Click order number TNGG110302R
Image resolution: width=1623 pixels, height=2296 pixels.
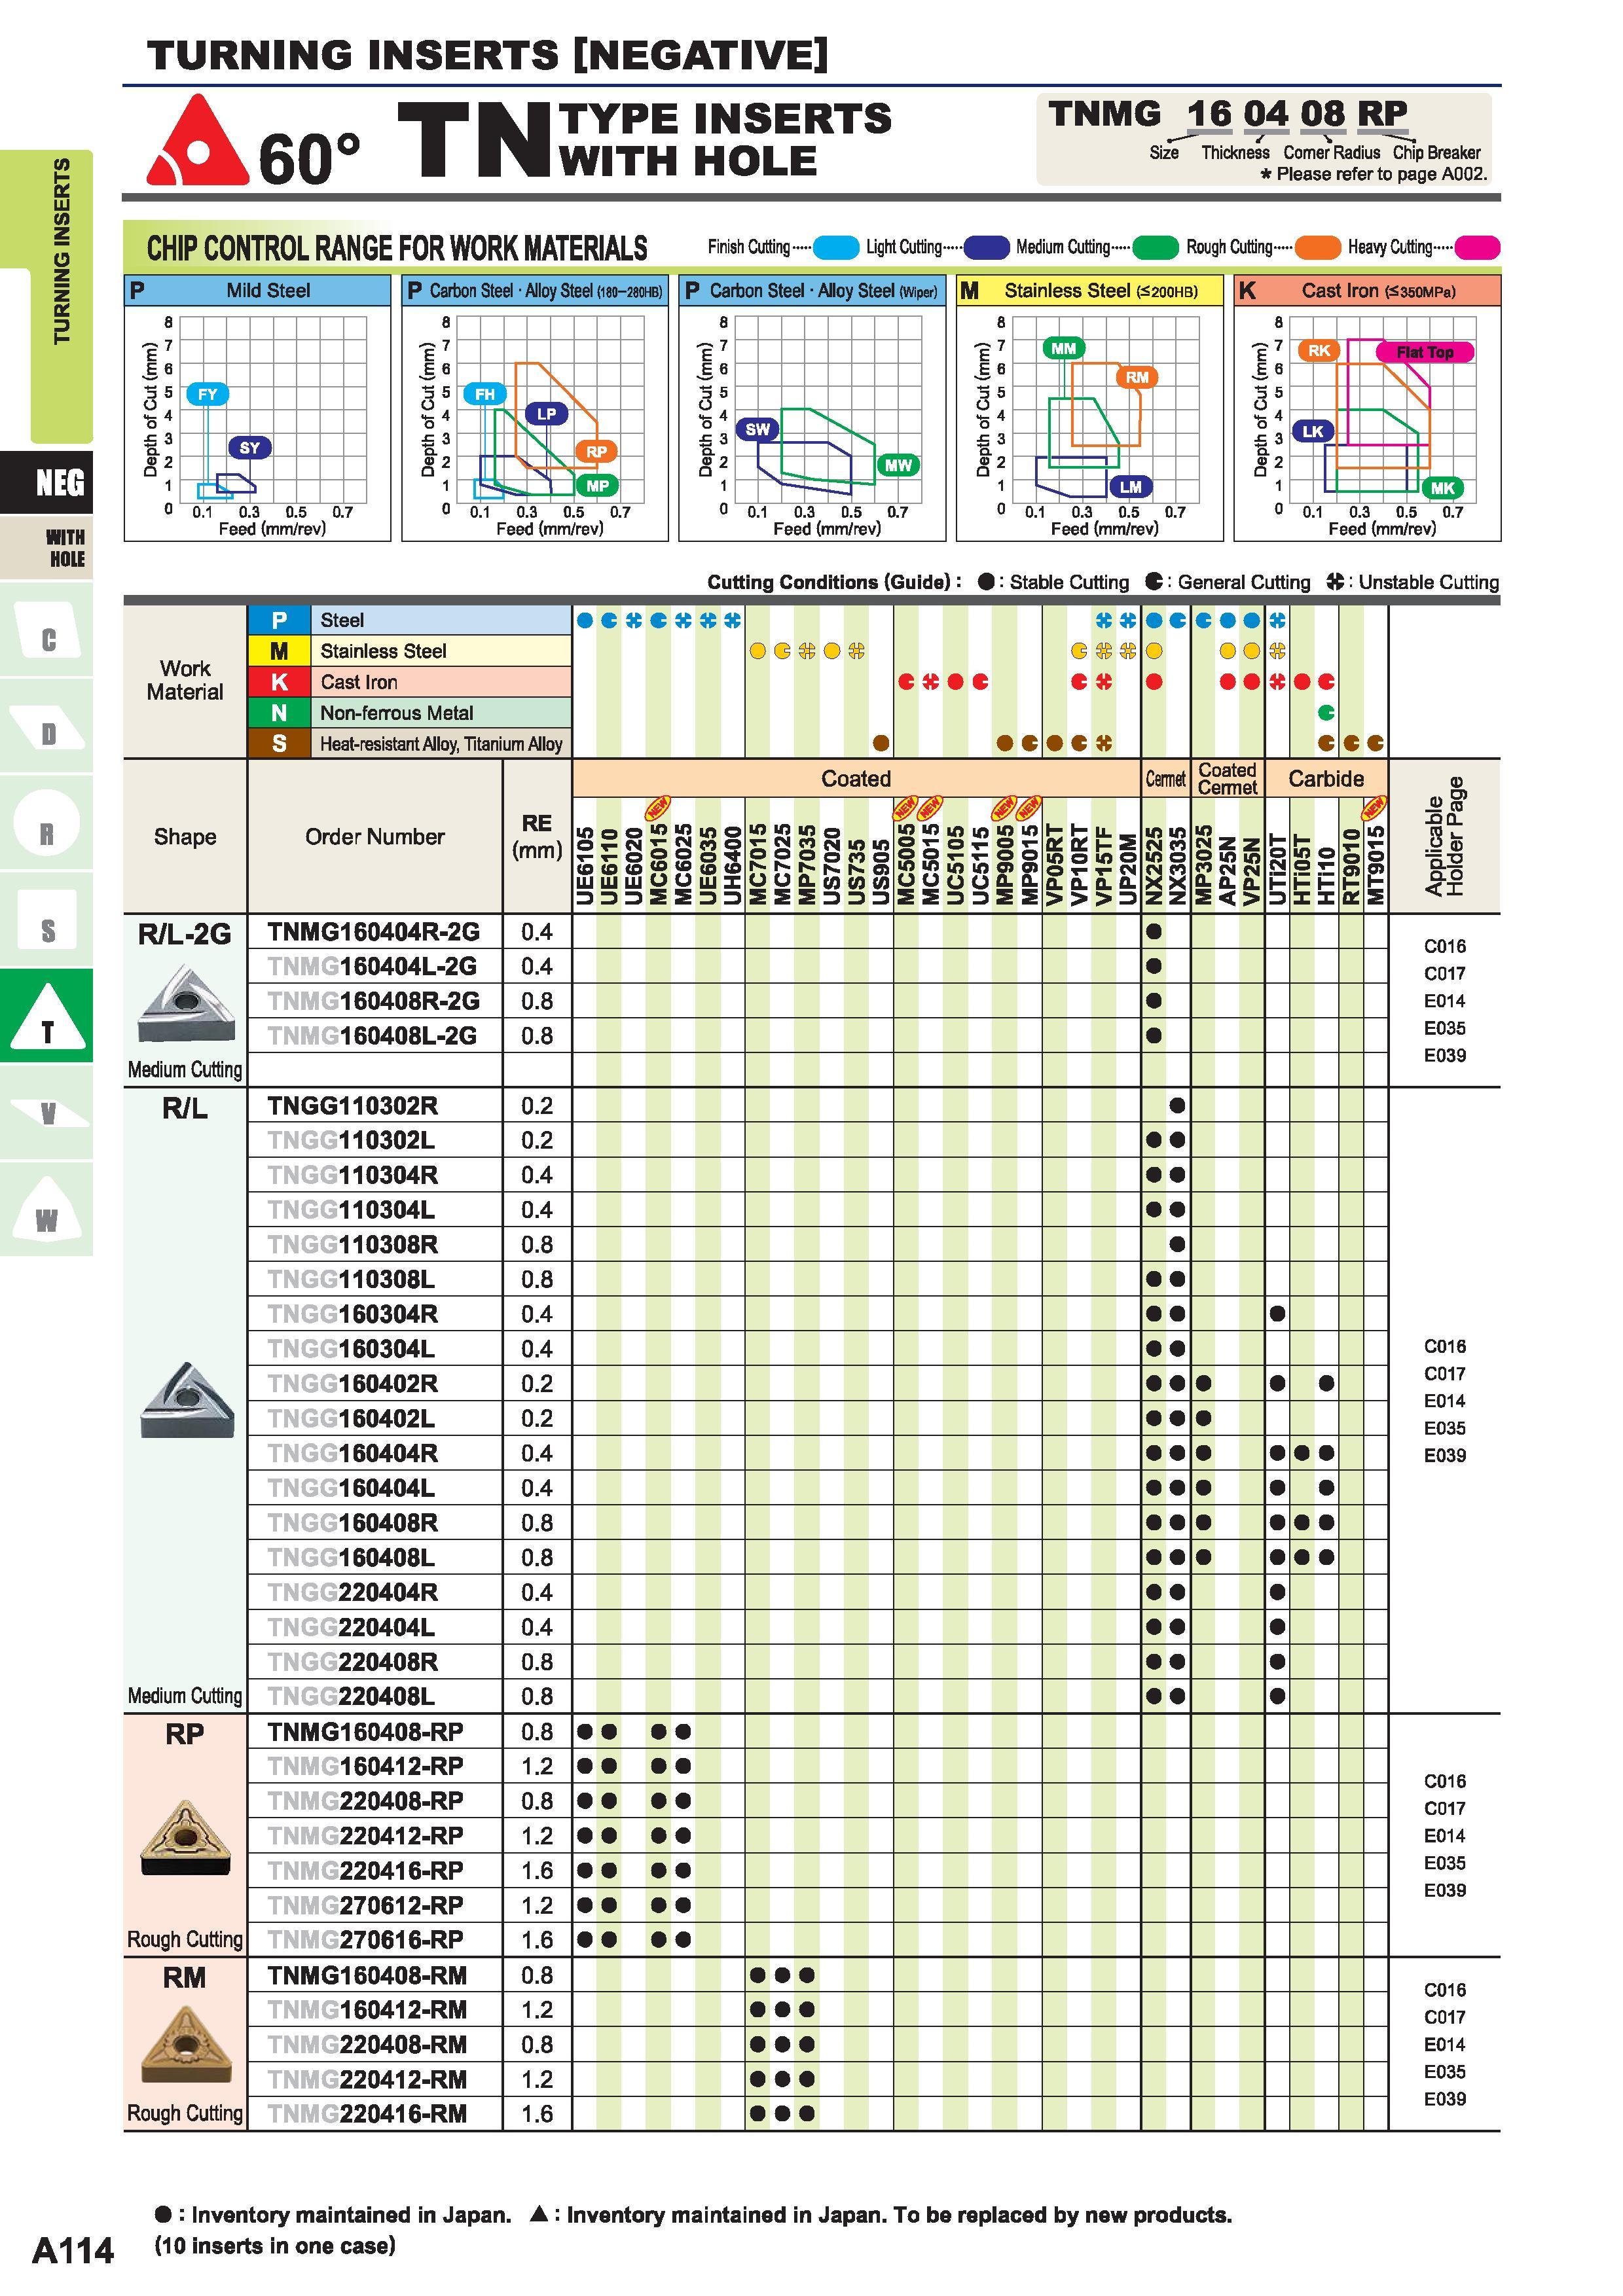pos(352,1106)
